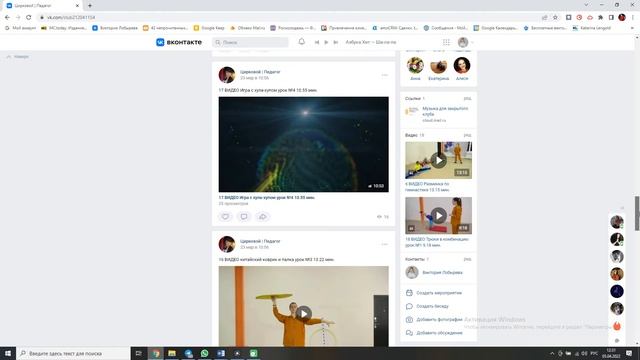The width and height of the screenshot is (640, 360).
Task: Open the three-dot menu of the hula hoop post
Action: click(384, 75)
